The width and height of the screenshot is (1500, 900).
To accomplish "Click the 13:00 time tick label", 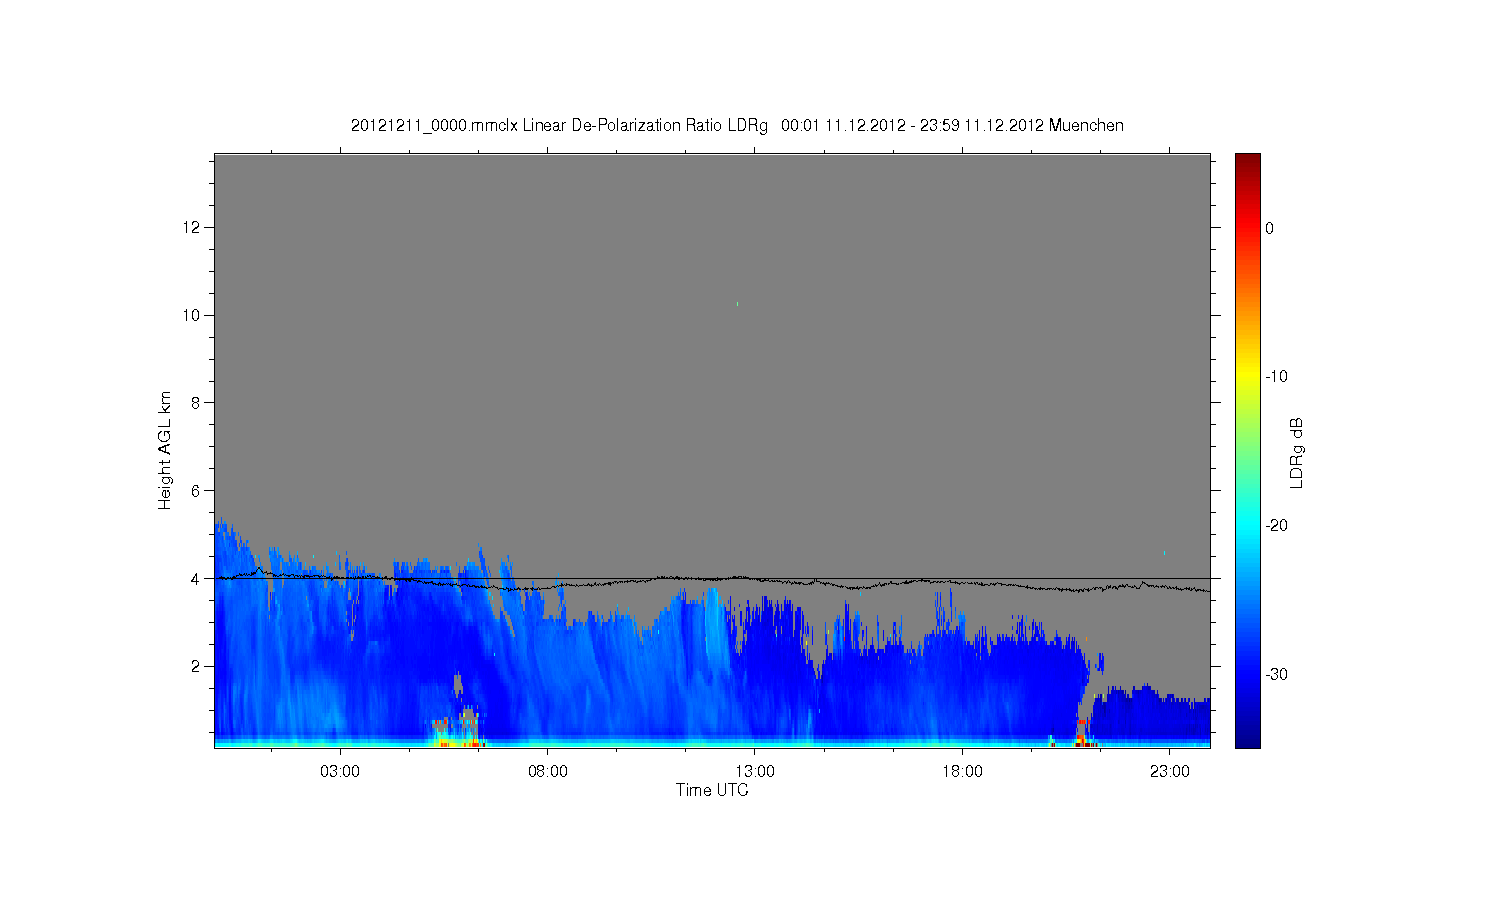I will pyautogui.click(x=755, y=772).
